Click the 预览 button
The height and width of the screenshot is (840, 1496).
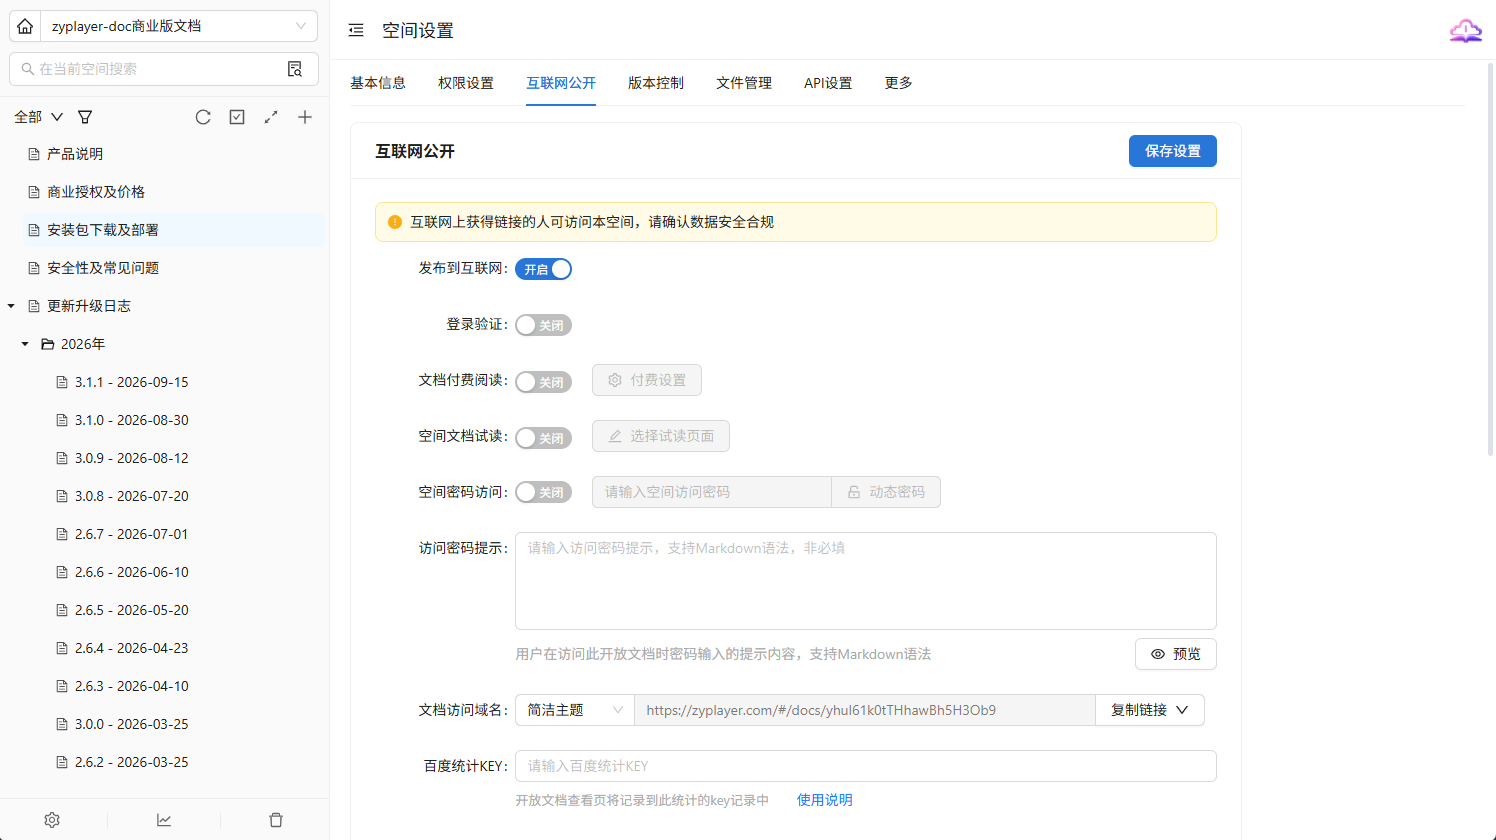coord(1176,654)
